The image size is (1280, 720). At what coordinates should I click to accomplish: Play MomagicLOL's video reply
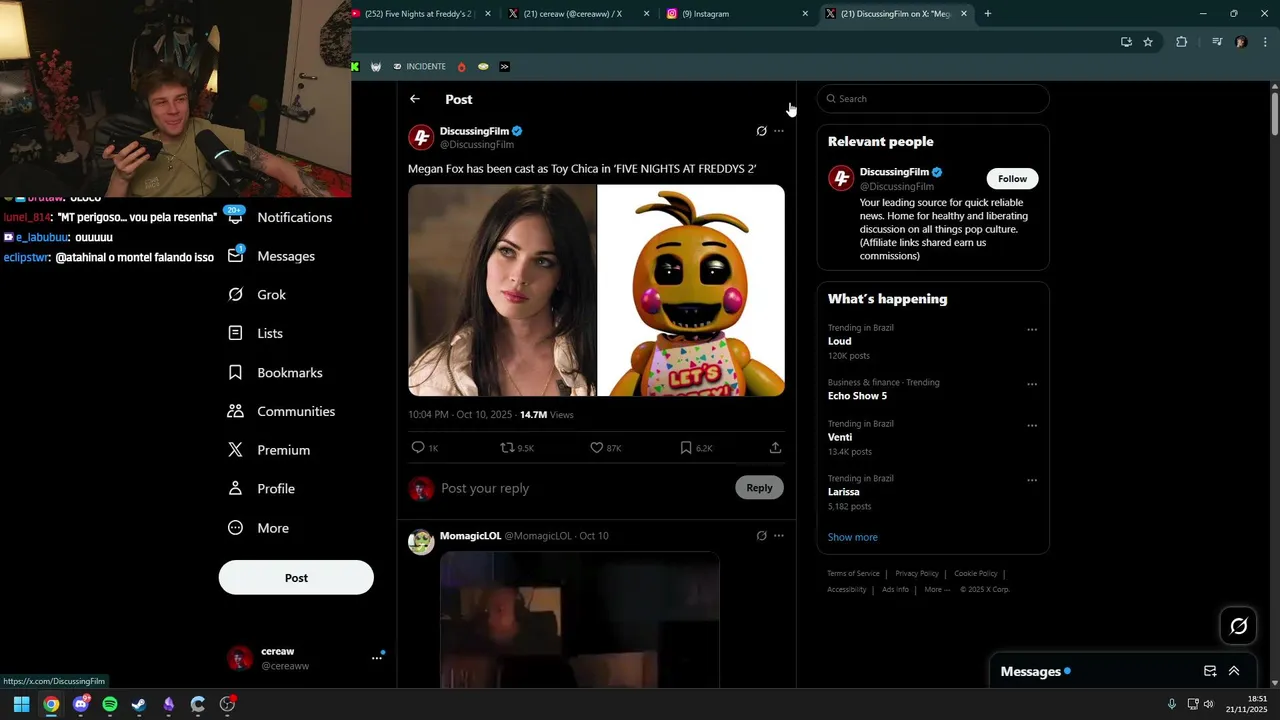pyautogui.click(x=580, y=620)
